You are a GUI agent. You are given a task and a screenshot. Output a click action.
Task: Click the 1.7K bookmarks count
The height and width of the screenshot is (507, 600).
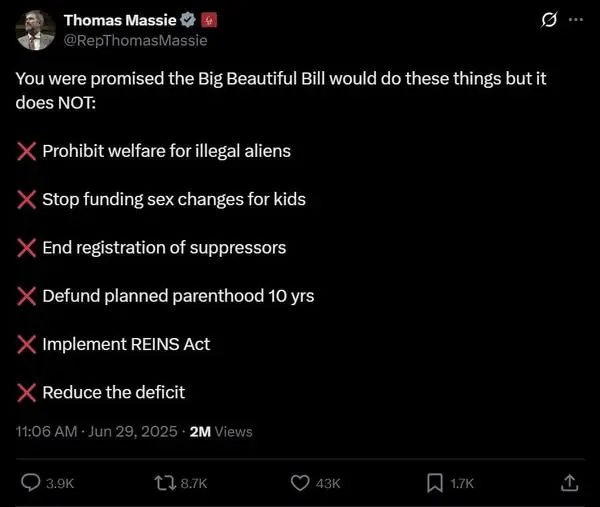point(462,483)
